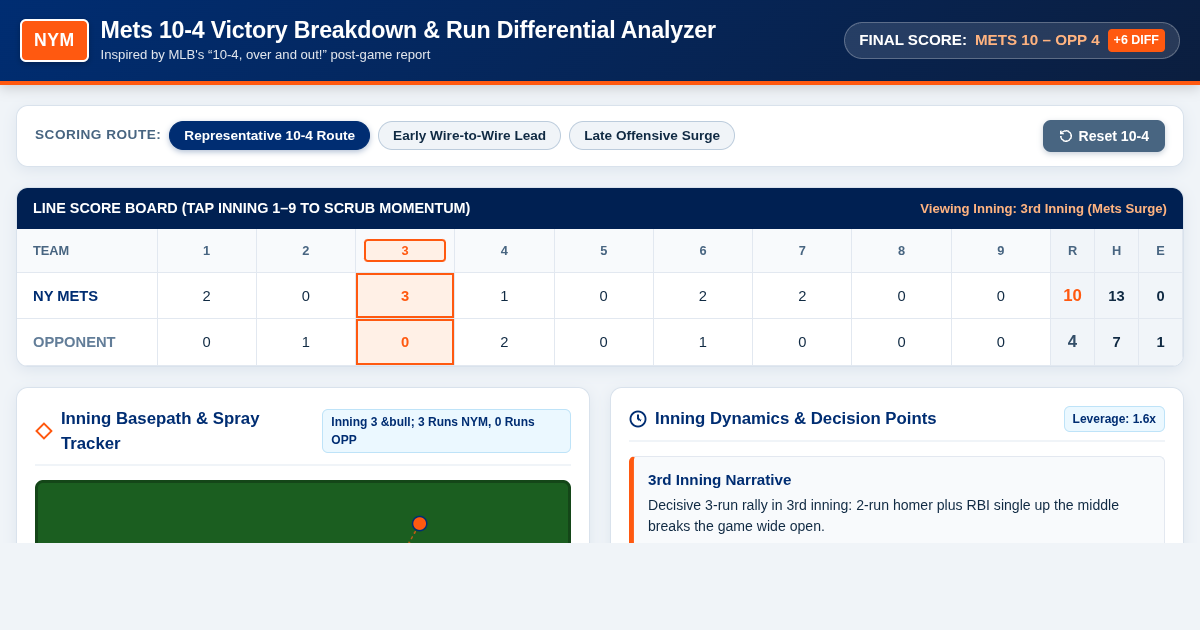
Task: Click the E errors column header
Action: point(1160,251)
